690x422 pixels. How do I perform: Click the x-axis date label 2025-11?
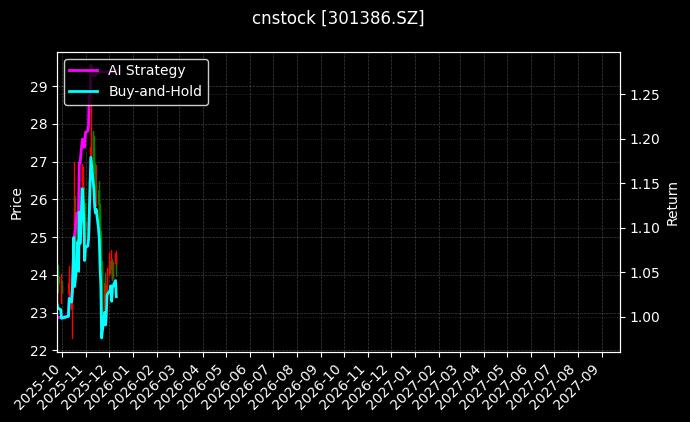pos(62,386)
